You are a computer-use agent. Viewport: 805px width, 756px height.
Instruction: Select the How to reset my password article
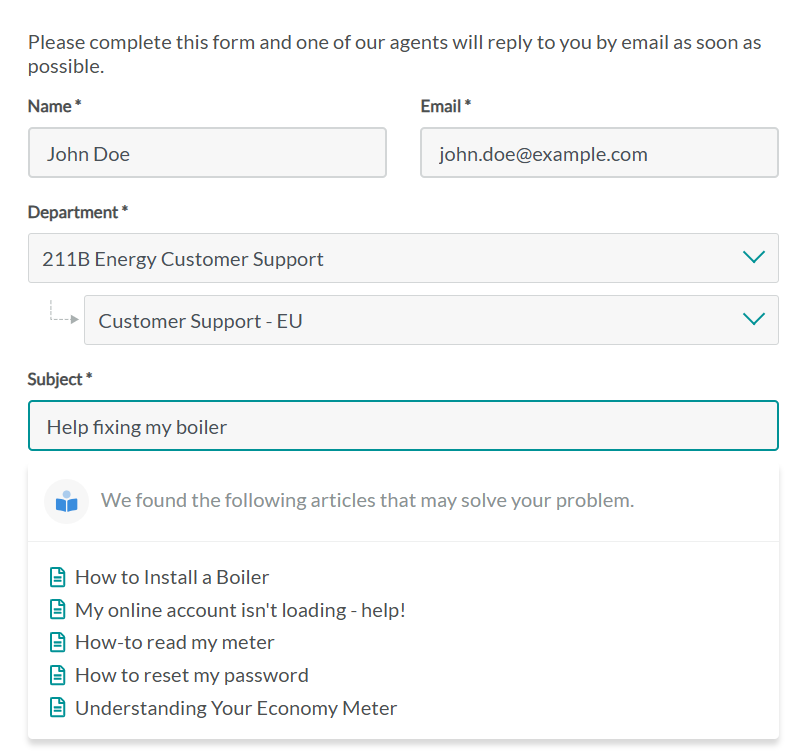point(191,675)
